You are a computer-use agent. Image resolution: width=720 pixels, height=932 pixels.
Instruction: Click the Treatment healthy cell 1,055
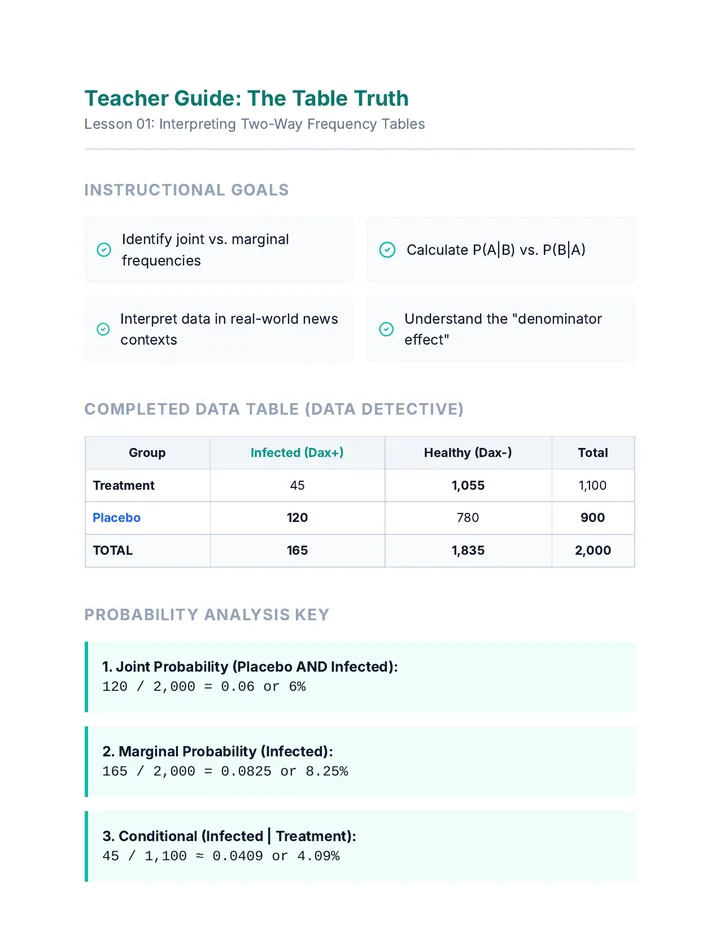pos(468,486)
